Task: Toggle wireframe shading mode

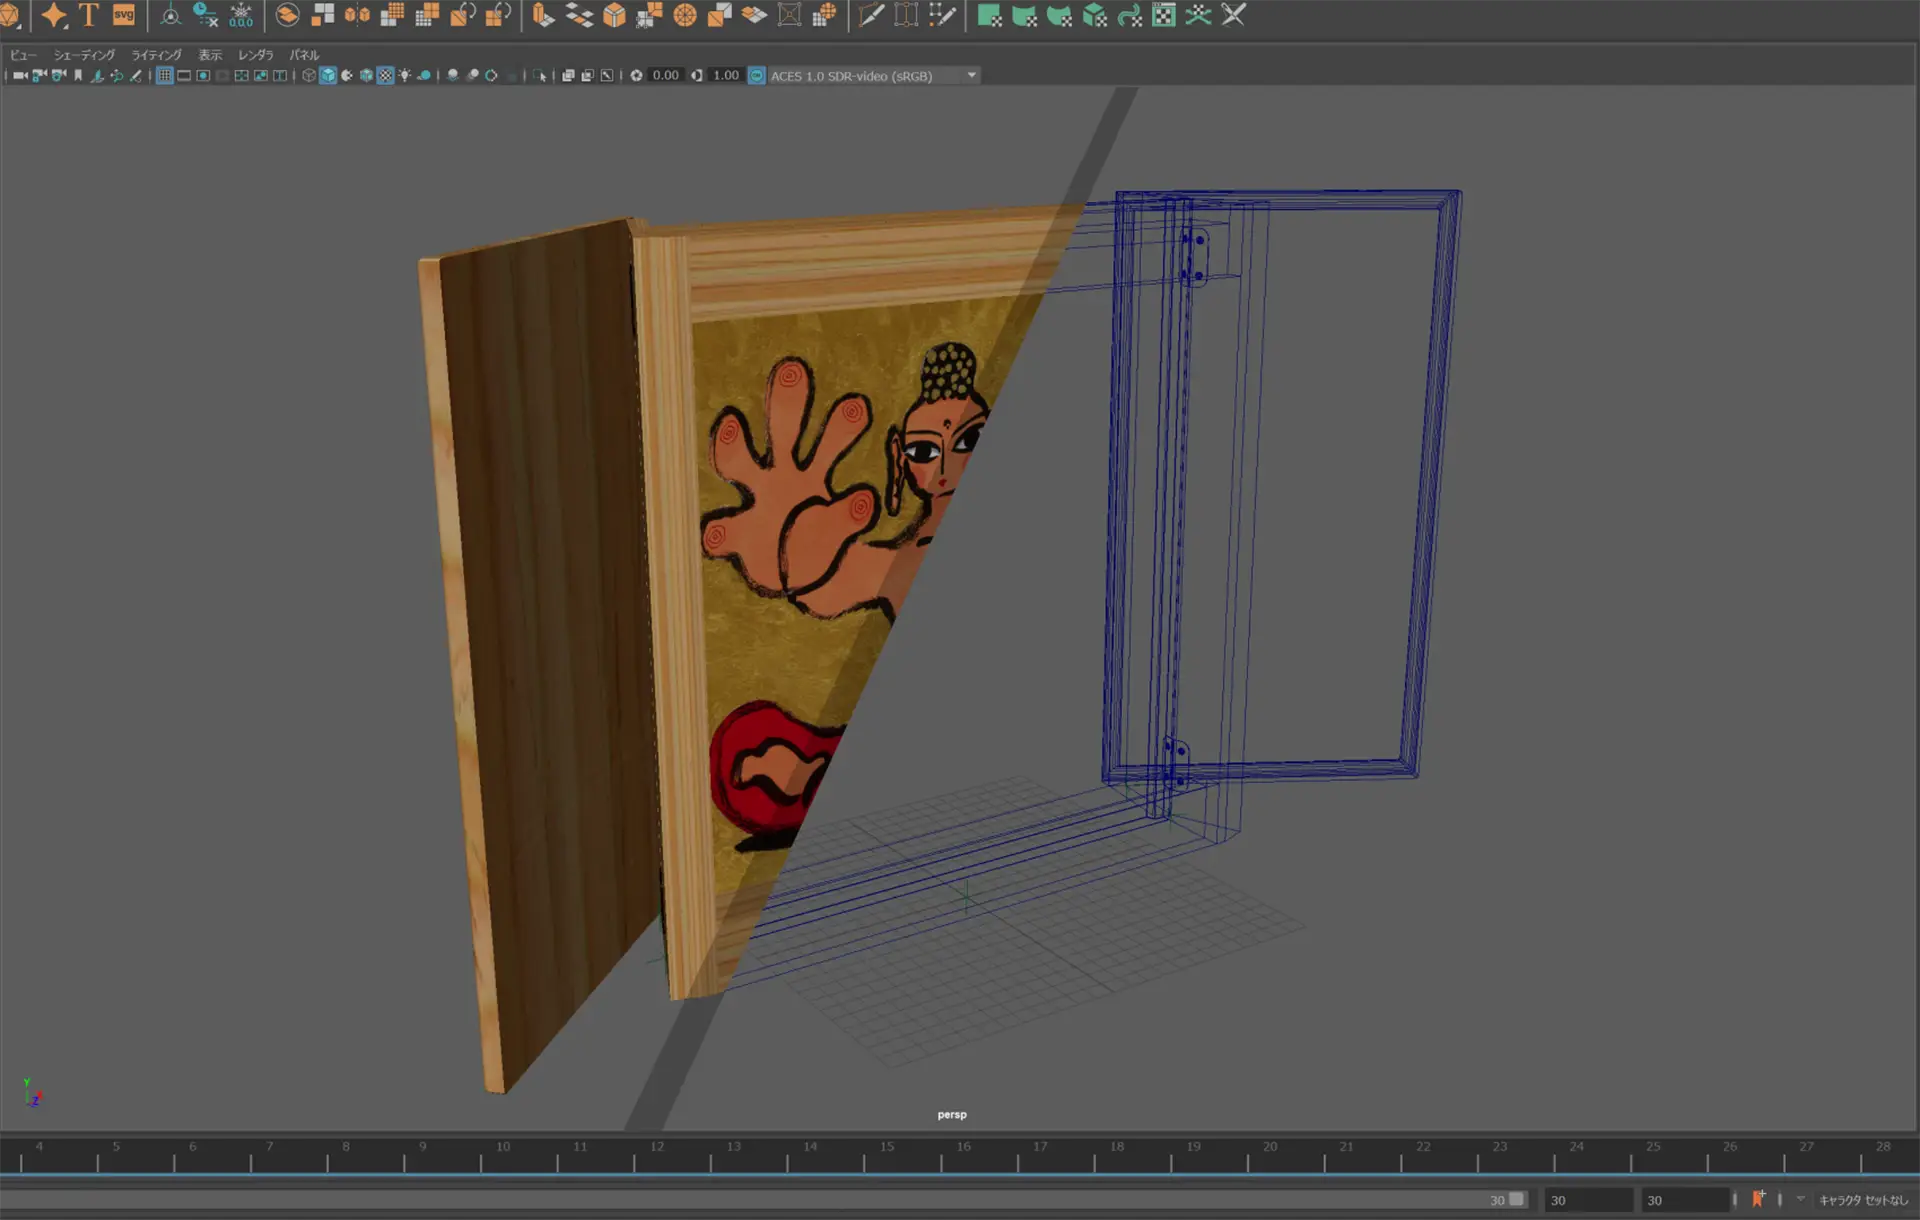Action: [309, 75]
